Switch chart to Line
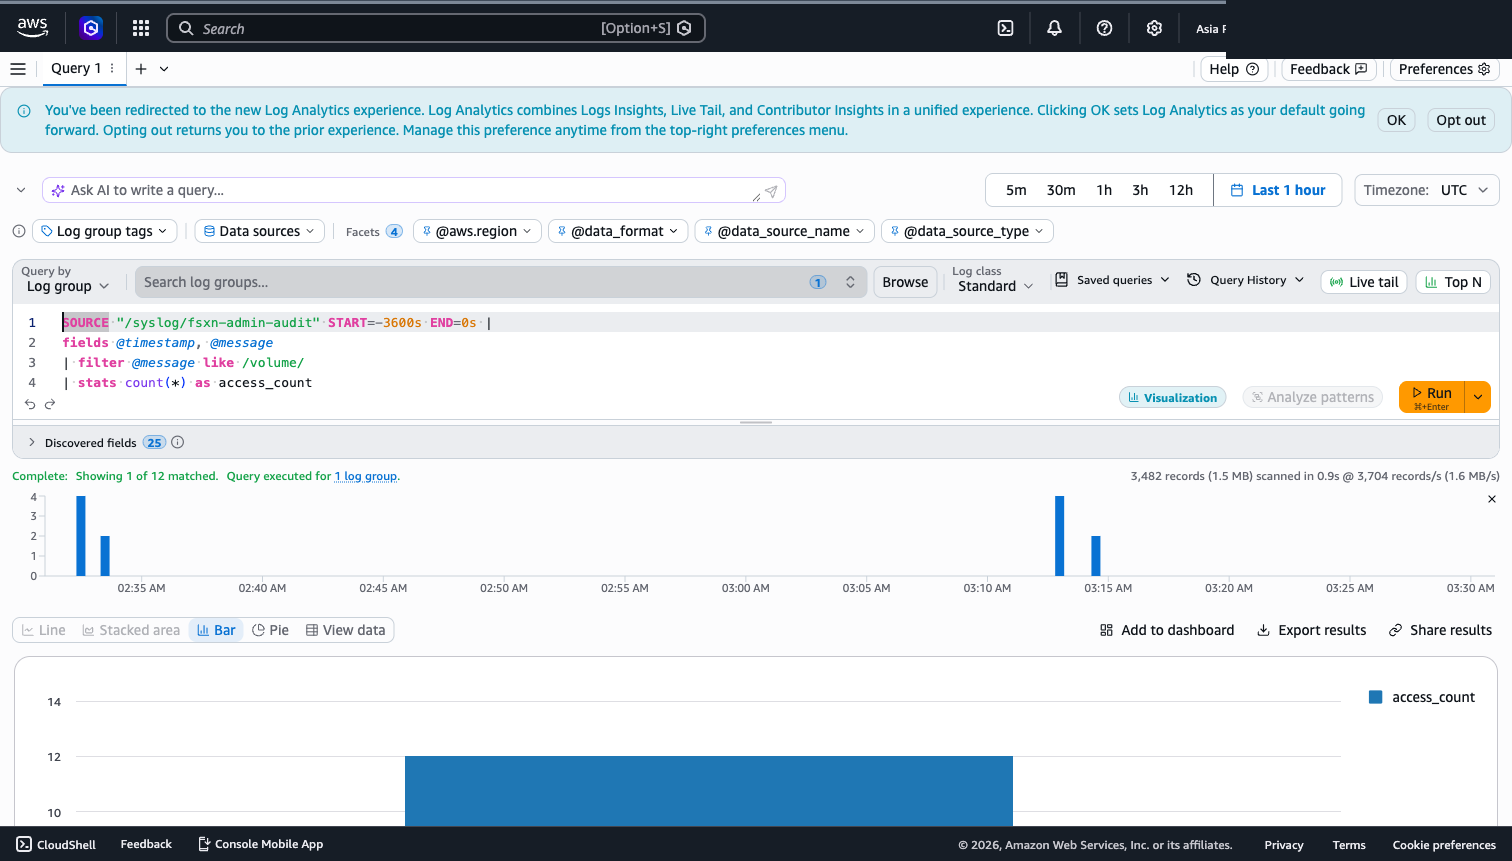The height and width of the screenshot is (861, 1512). pos(44,630)
